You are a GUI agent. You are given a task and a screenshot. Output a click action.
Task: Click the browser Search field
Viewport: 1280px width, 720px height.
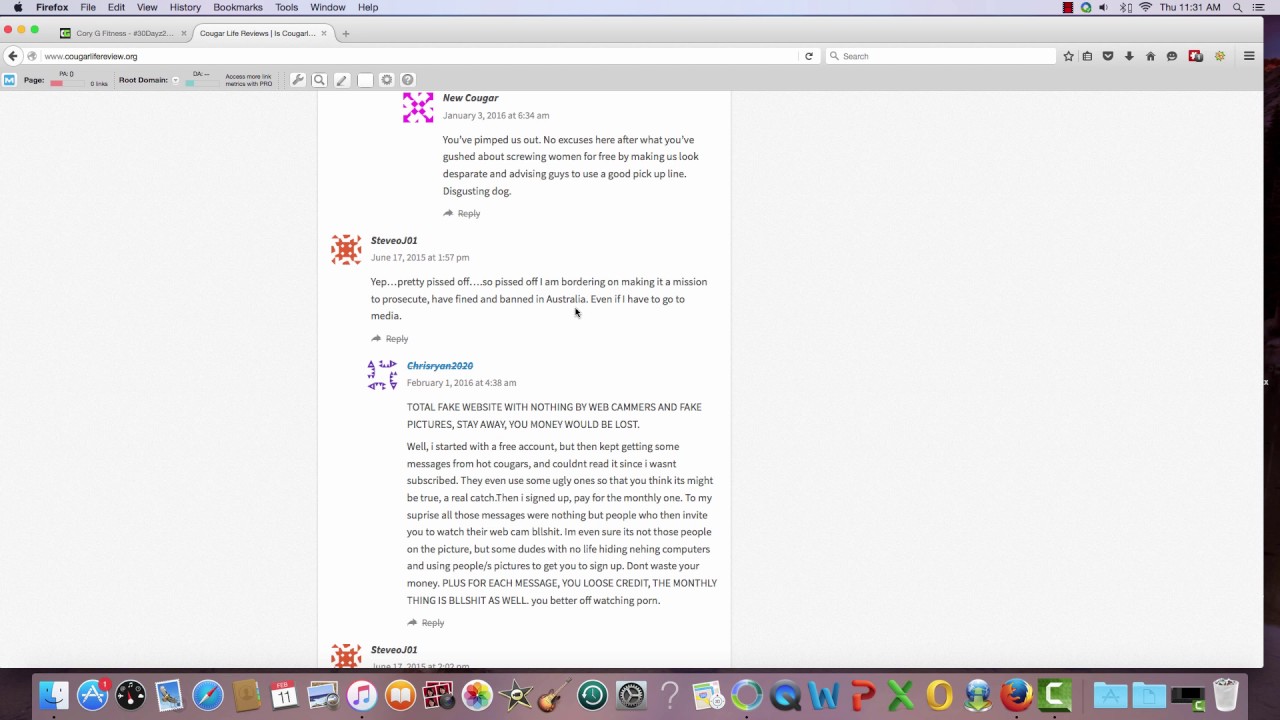point(940,56)
